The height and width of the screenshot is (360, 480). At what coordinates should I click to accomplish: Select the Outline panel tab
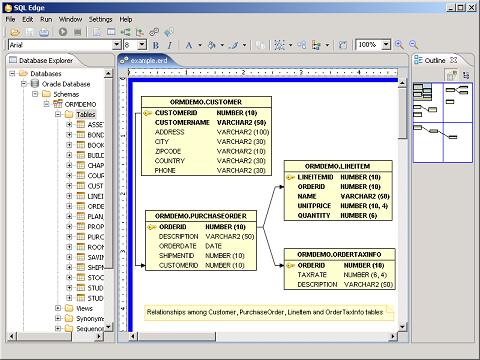coord(435,60)
